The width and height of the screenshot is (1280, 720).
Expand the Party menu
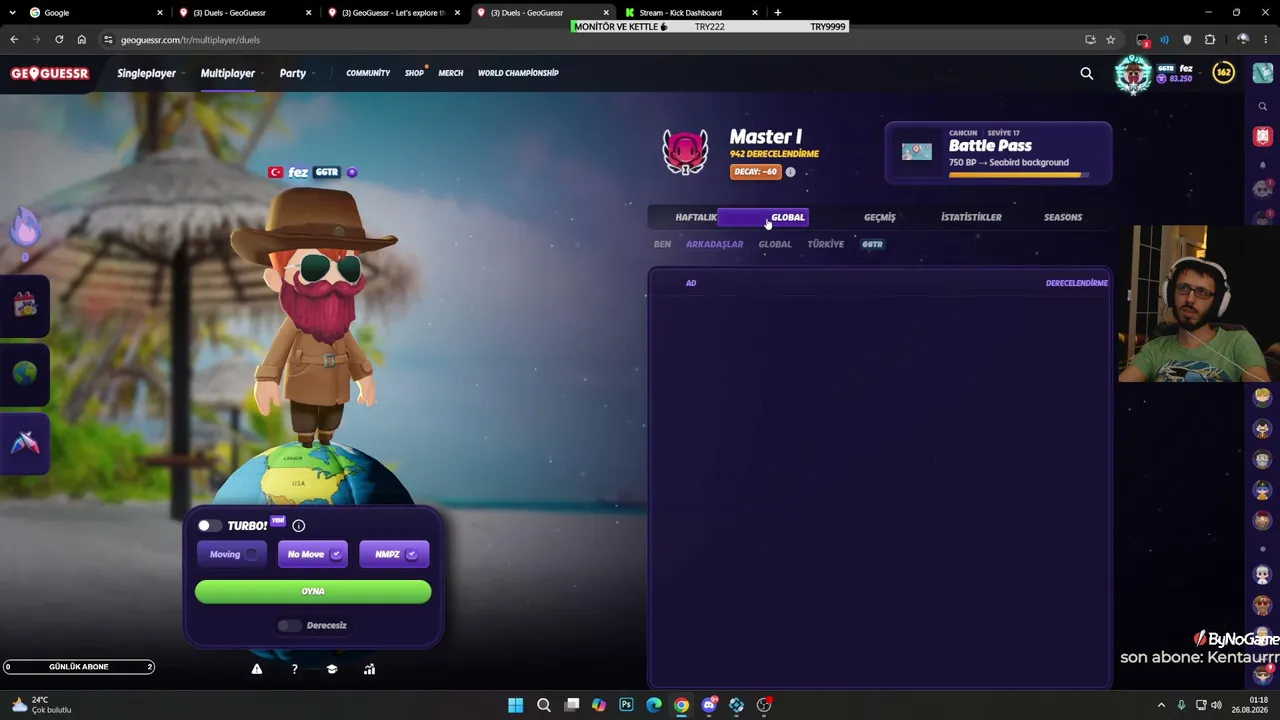point(297,73)
